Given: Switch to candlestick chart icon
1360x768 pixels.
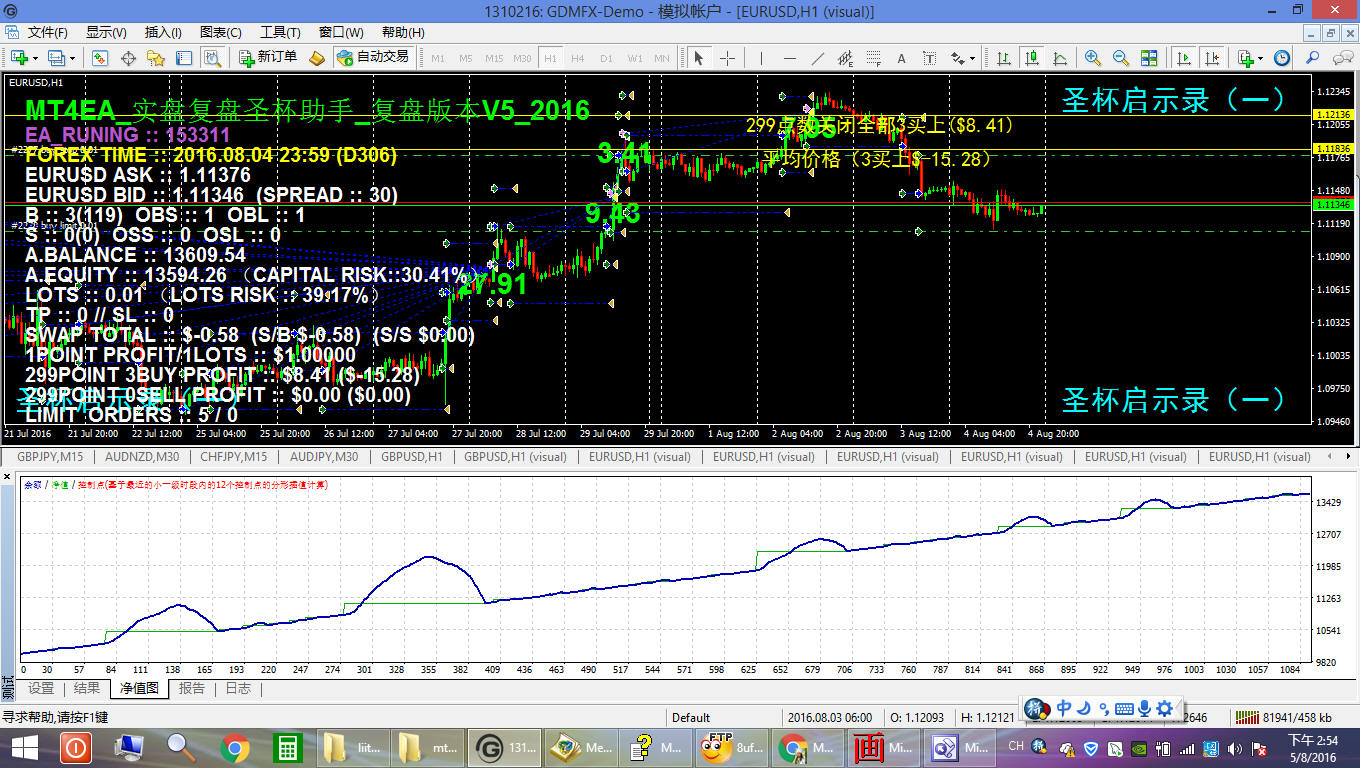Looking at the screenshot, I should [1033, 58].
